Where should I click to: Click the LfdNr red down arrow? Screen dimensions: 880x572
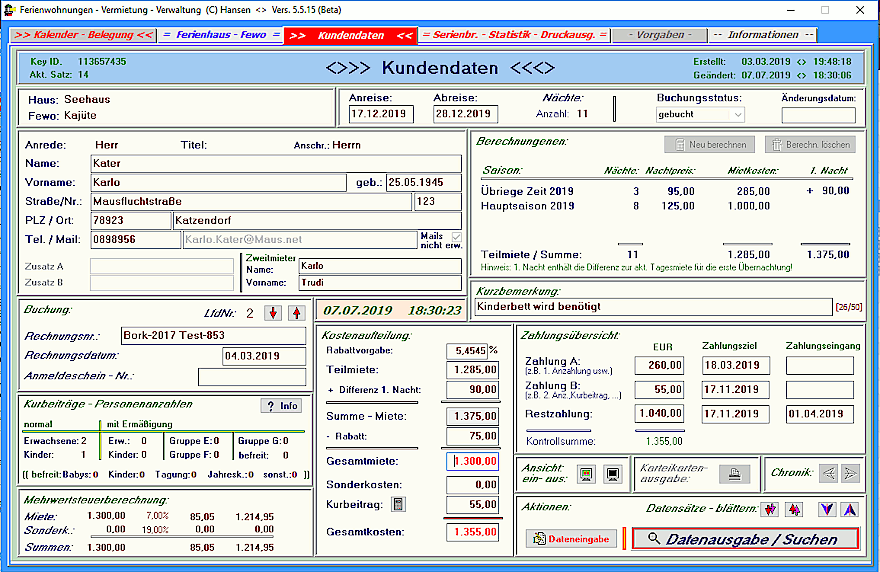[273, 313]
